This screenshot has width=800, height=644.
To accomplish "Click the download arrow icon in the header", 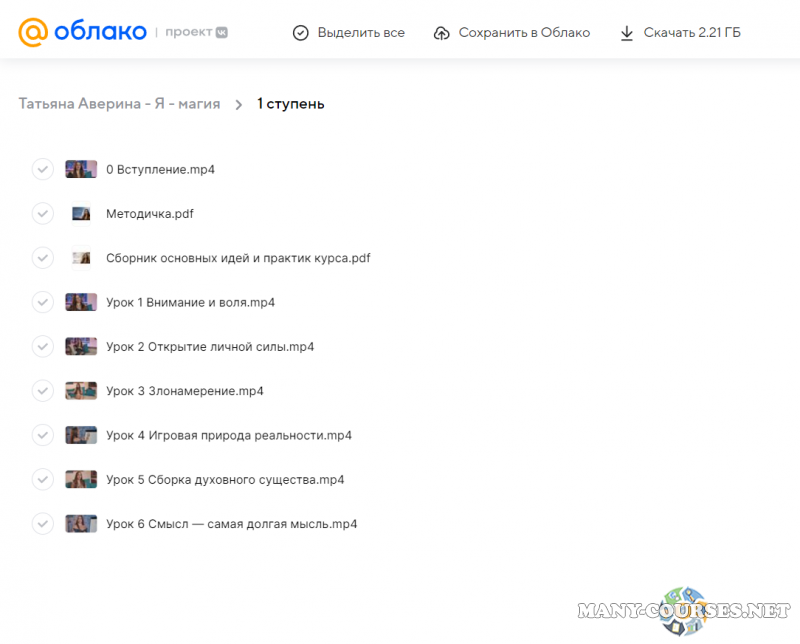I will pos(627,32).
